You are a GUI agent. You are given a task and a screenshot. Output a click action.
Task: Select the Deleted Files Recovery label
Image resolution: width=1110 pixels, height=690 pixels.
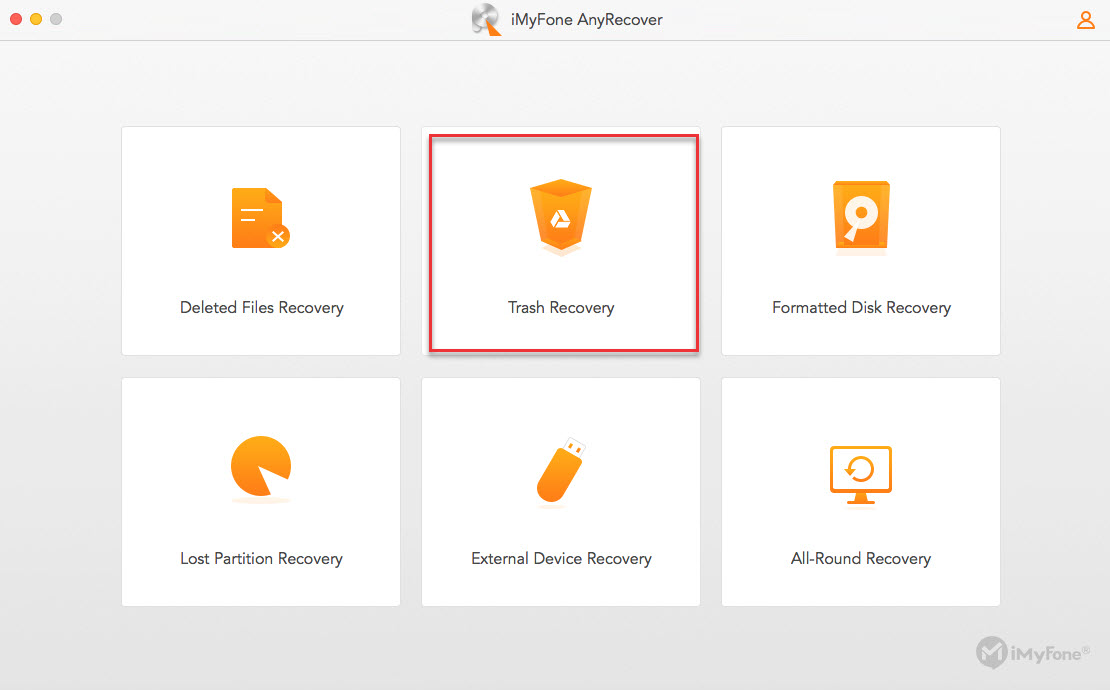click(x=261, y=308)
